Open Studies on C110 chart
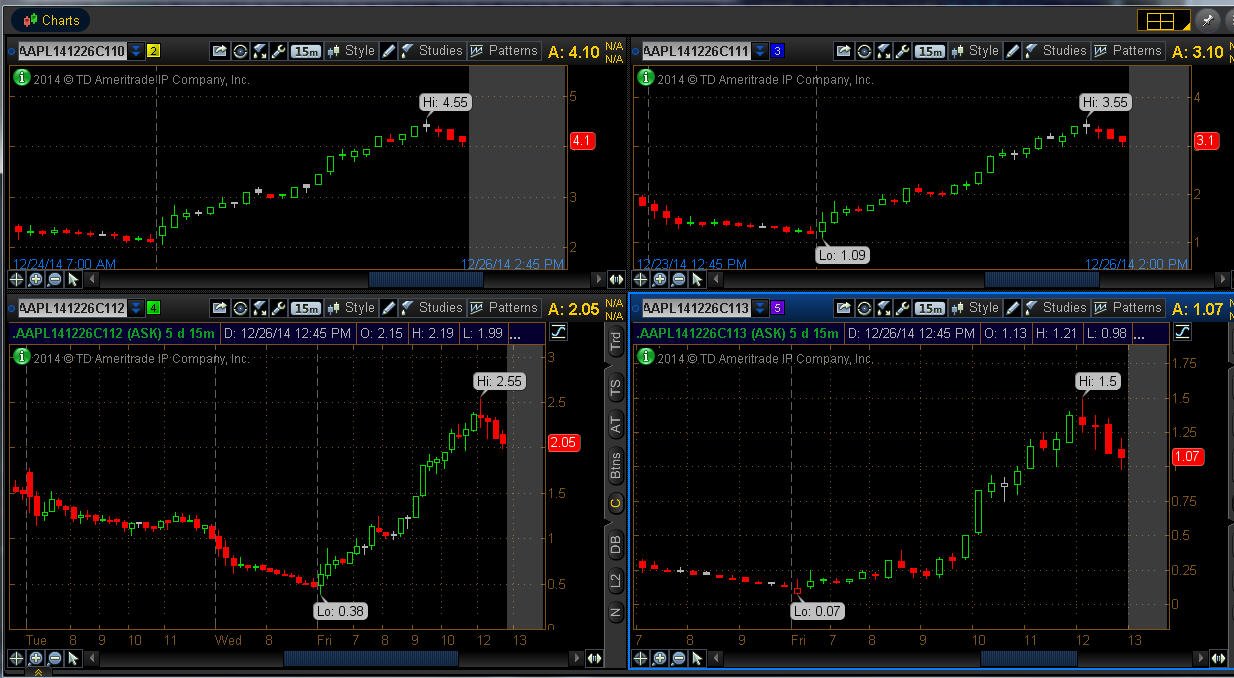The height and width of the screenshot is (678, 1234). 432,51
